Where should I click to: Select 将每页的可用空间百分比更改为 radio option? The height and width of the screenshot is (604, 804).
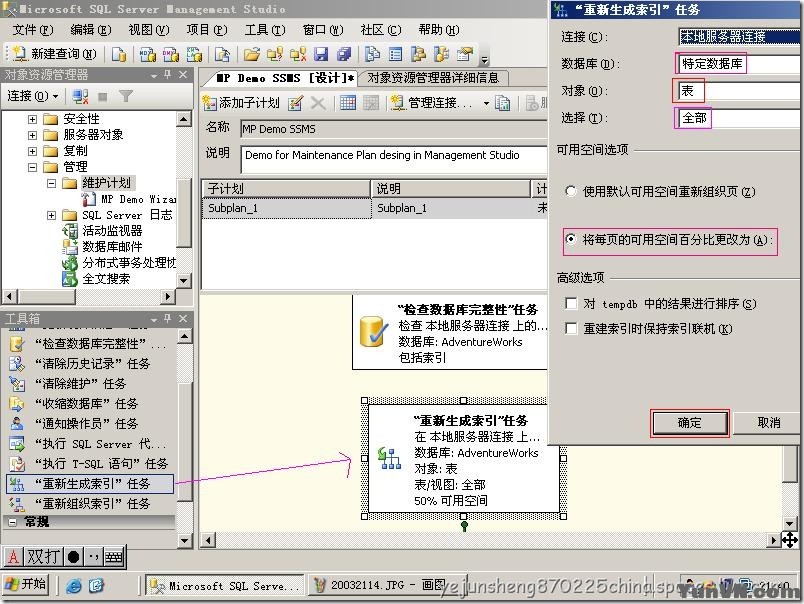click(x=570, y=239)
